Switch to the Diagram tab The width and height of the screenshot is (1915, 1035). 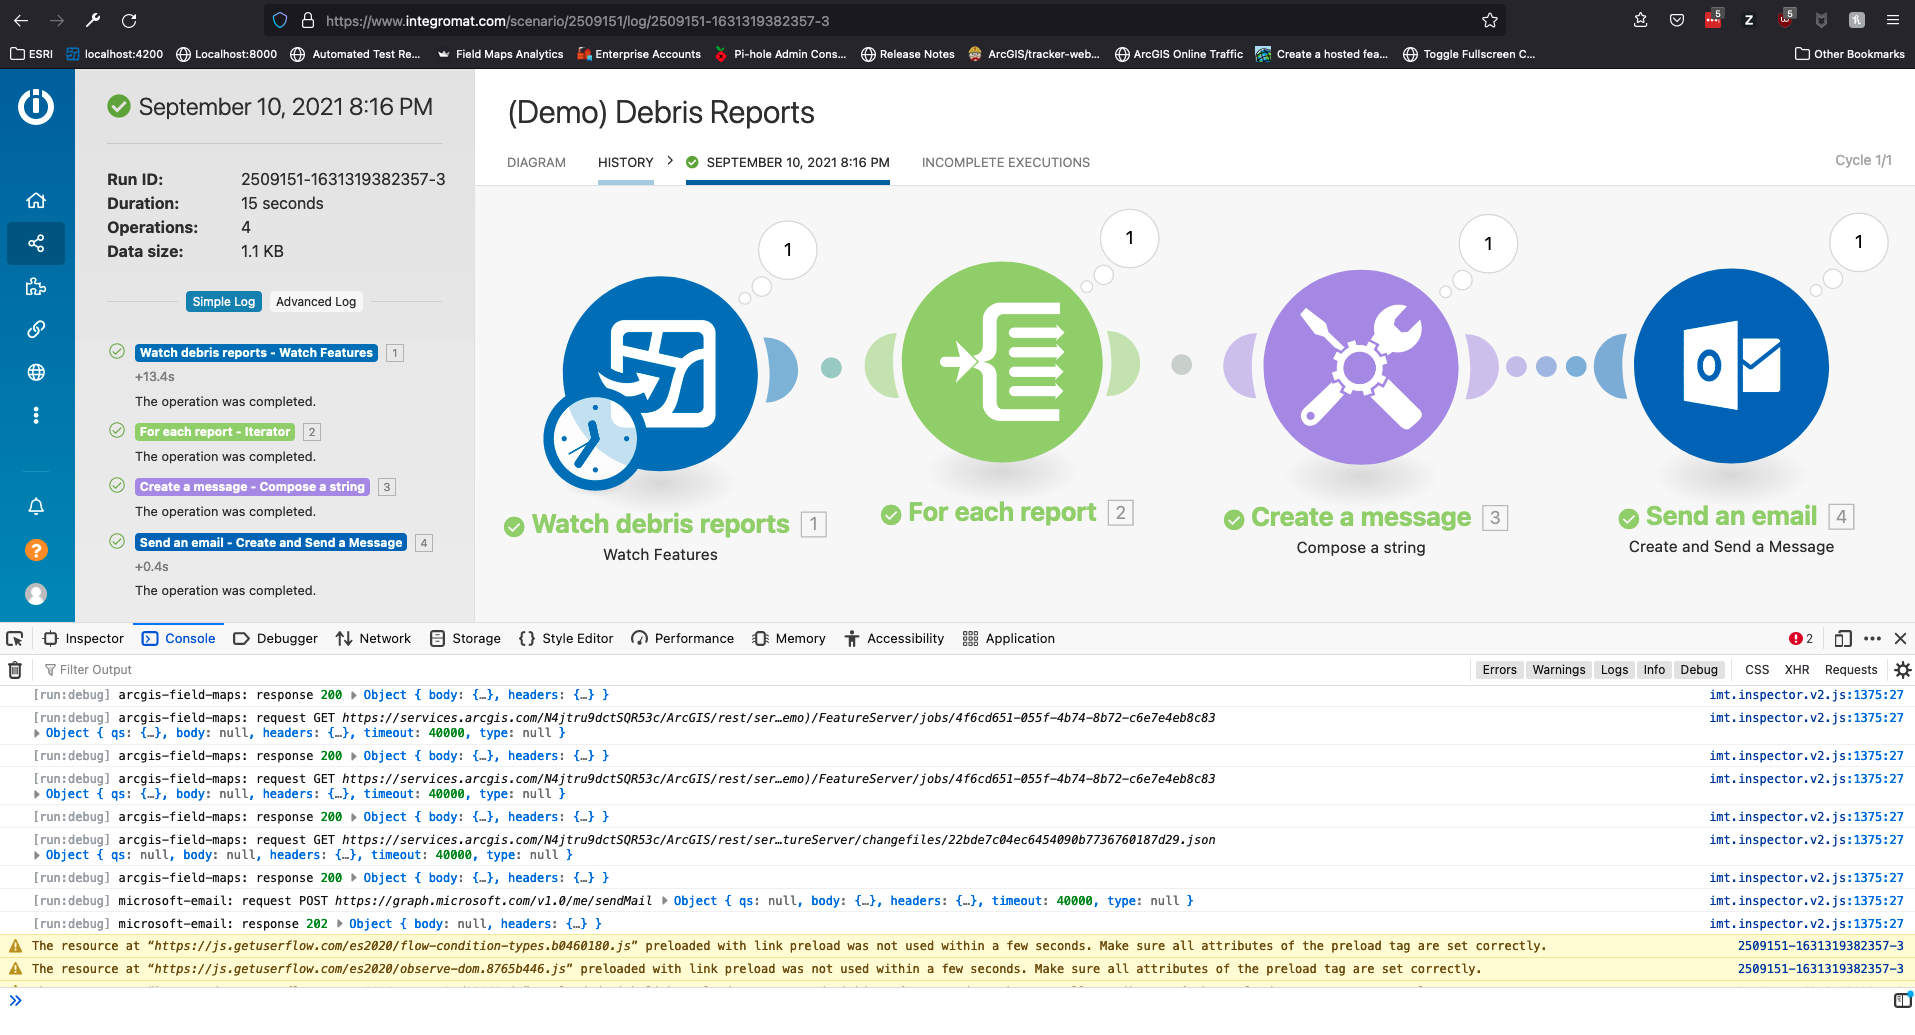point(536,162)
